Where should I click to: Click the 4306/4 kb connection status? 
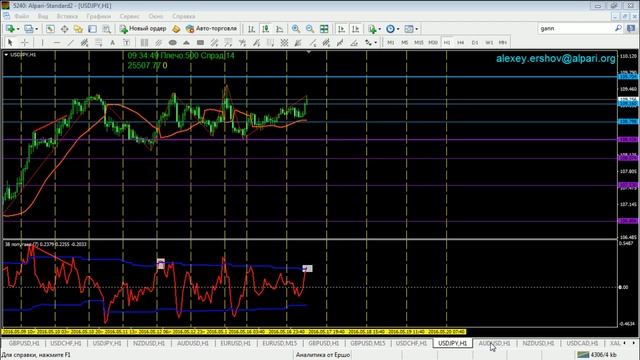pos(597,355)
